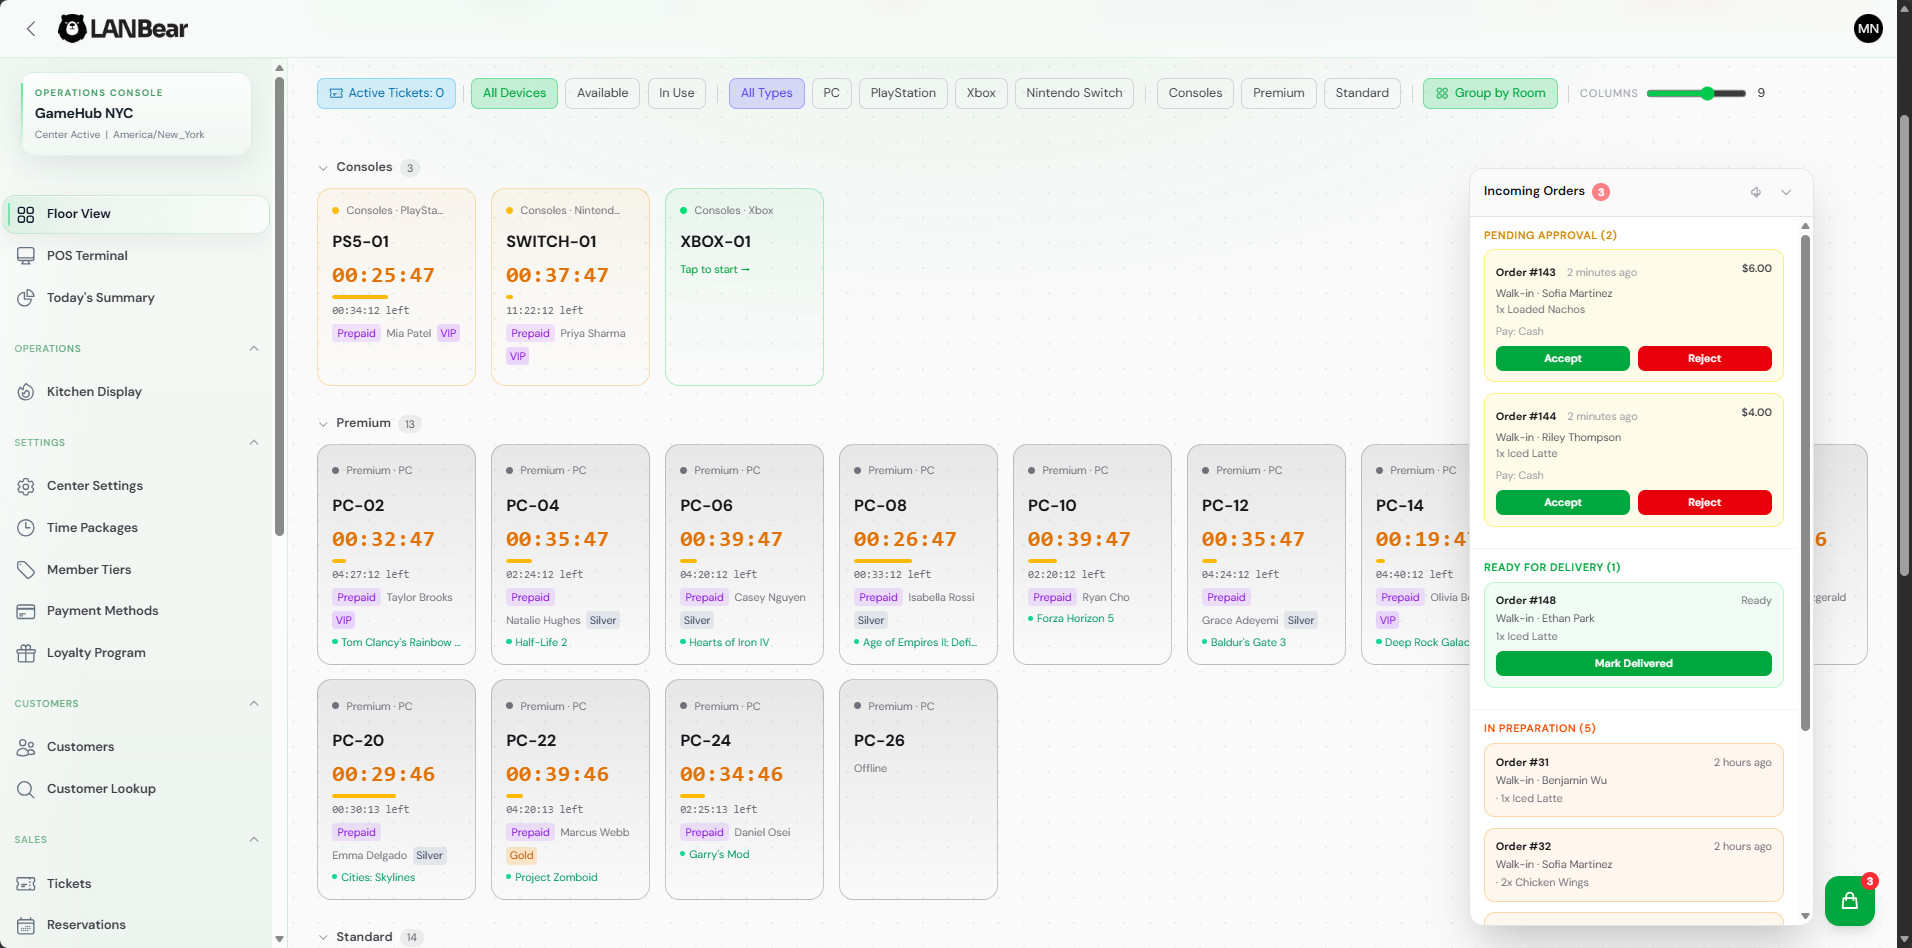Click the Tickets icon in sidebar
1912x948 pixels.
tap(26, 884)
